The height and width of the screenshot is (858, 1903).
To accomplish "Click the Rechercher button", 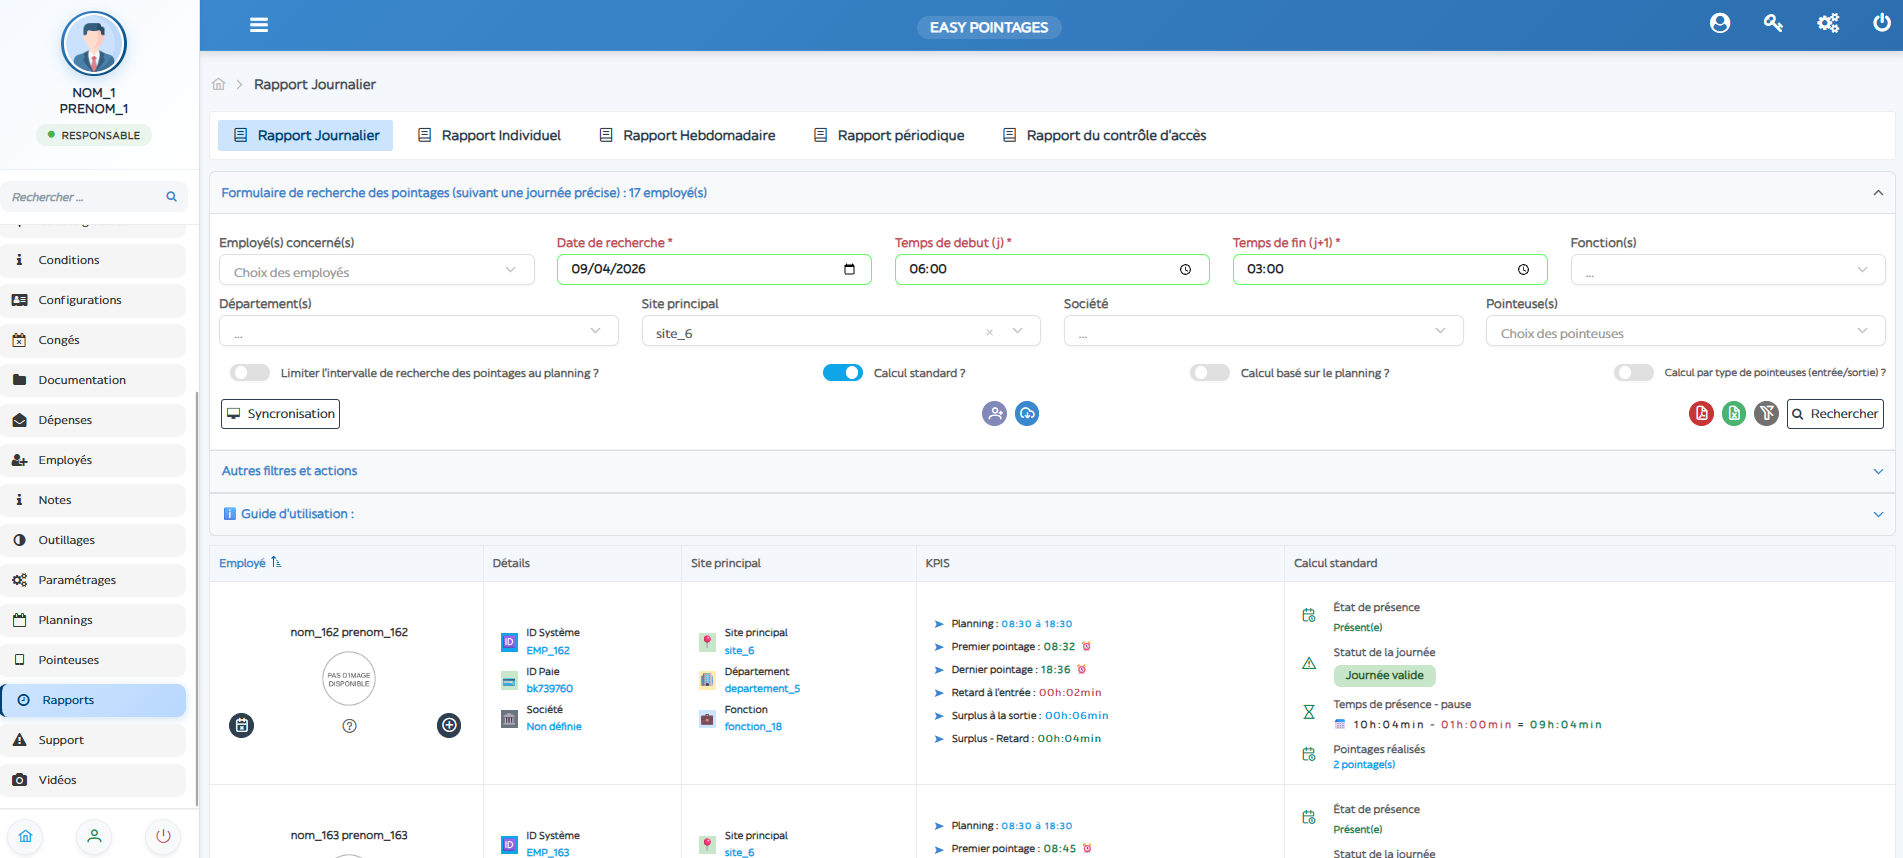I will point(1835,413).
